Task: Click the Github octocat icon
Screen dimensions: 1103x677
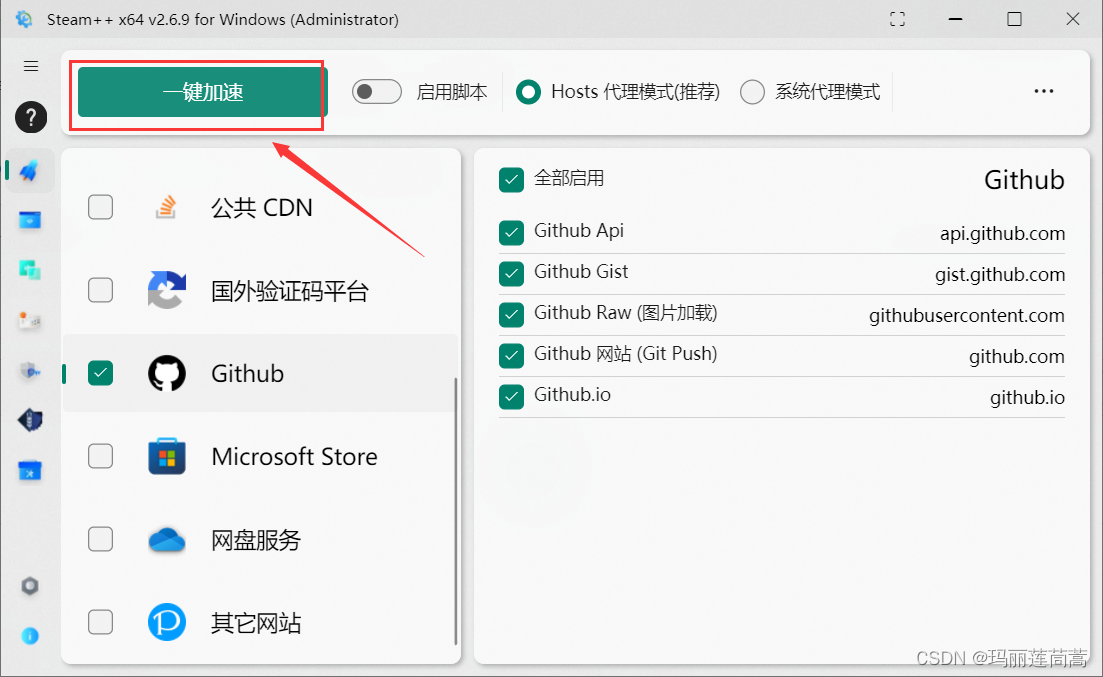Action: pos(167,373)
